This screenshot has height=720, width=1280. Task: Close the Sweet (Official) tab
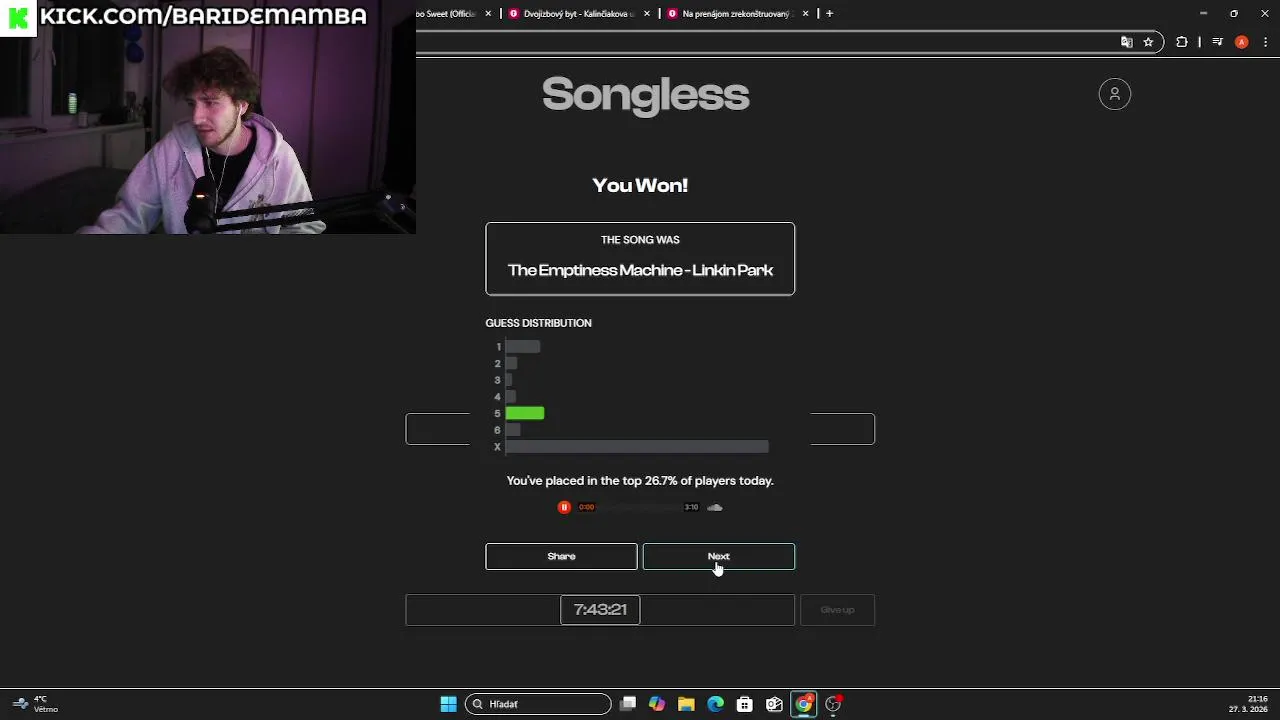click(x=488, y=14)
